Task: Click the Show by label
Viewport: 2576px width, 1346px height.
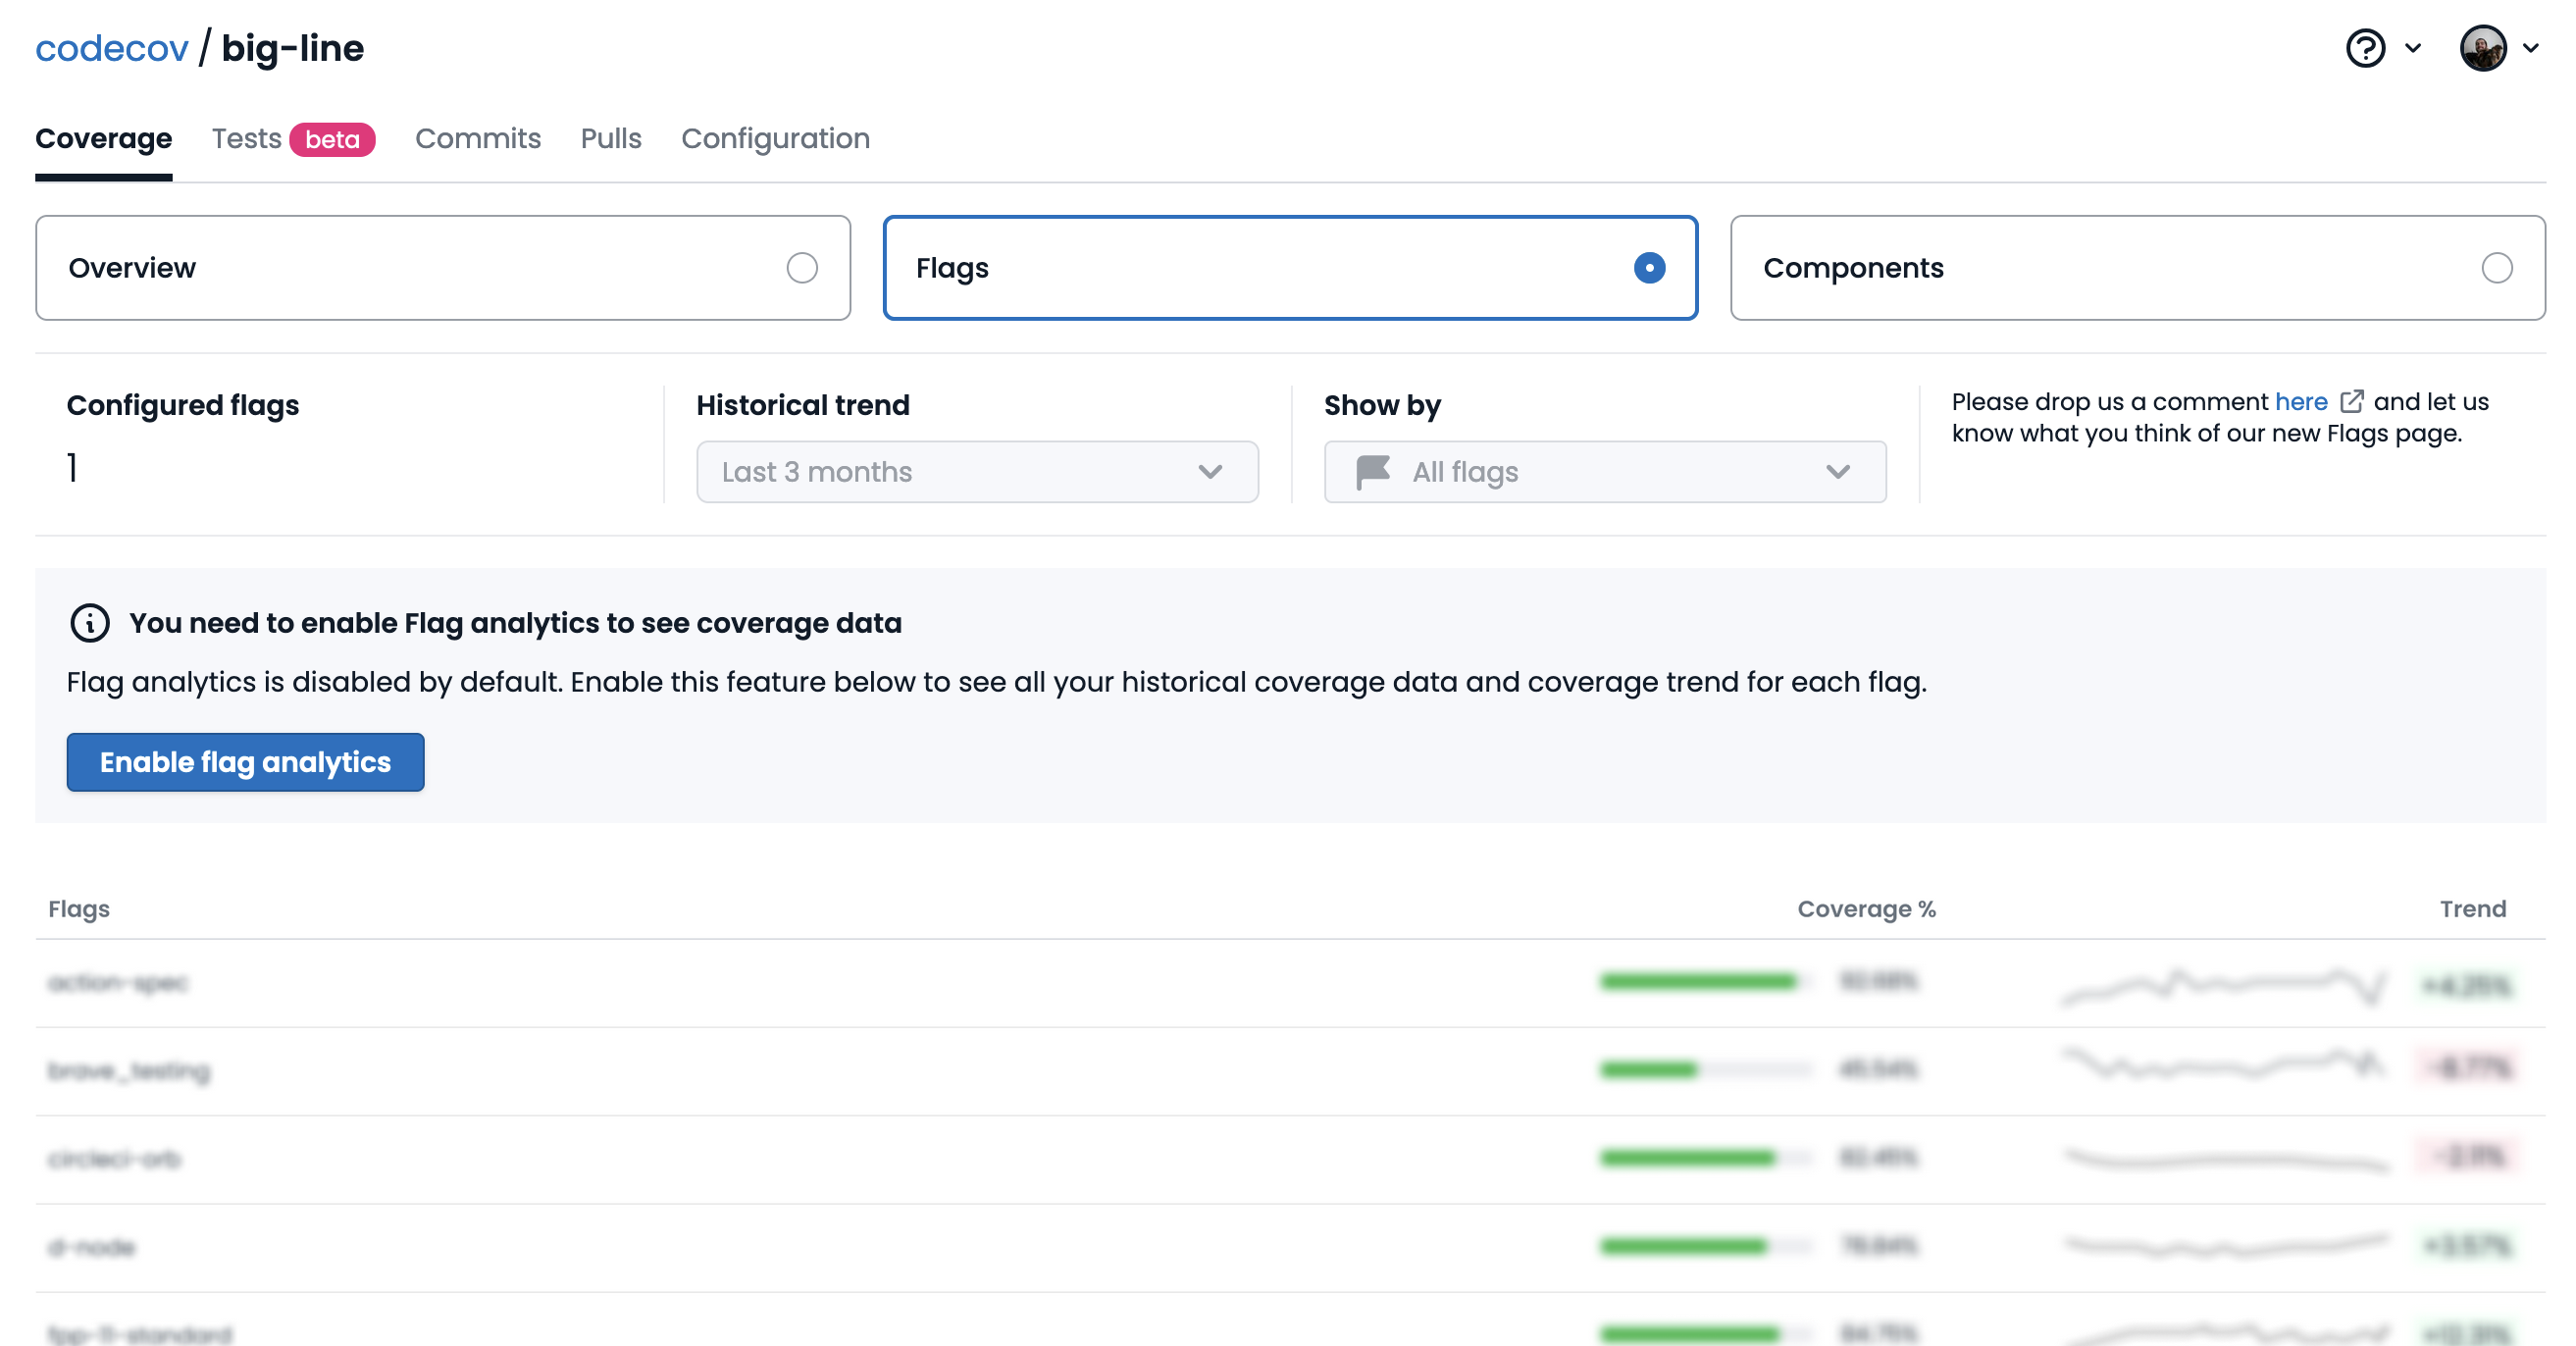Action: pos(1382,405)
